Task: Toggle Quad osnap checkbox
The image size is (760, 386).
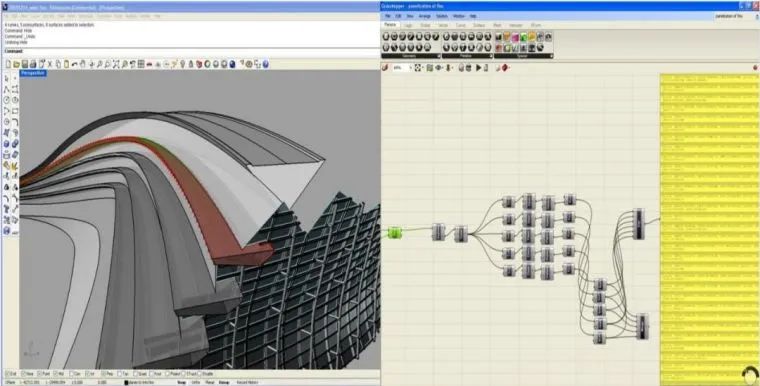Action: 135,374
